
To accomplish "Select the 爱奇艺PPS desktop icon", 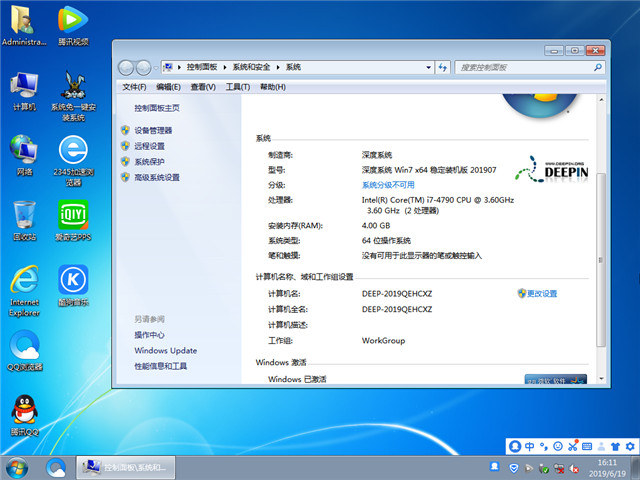I will click(x=73, y=220).
